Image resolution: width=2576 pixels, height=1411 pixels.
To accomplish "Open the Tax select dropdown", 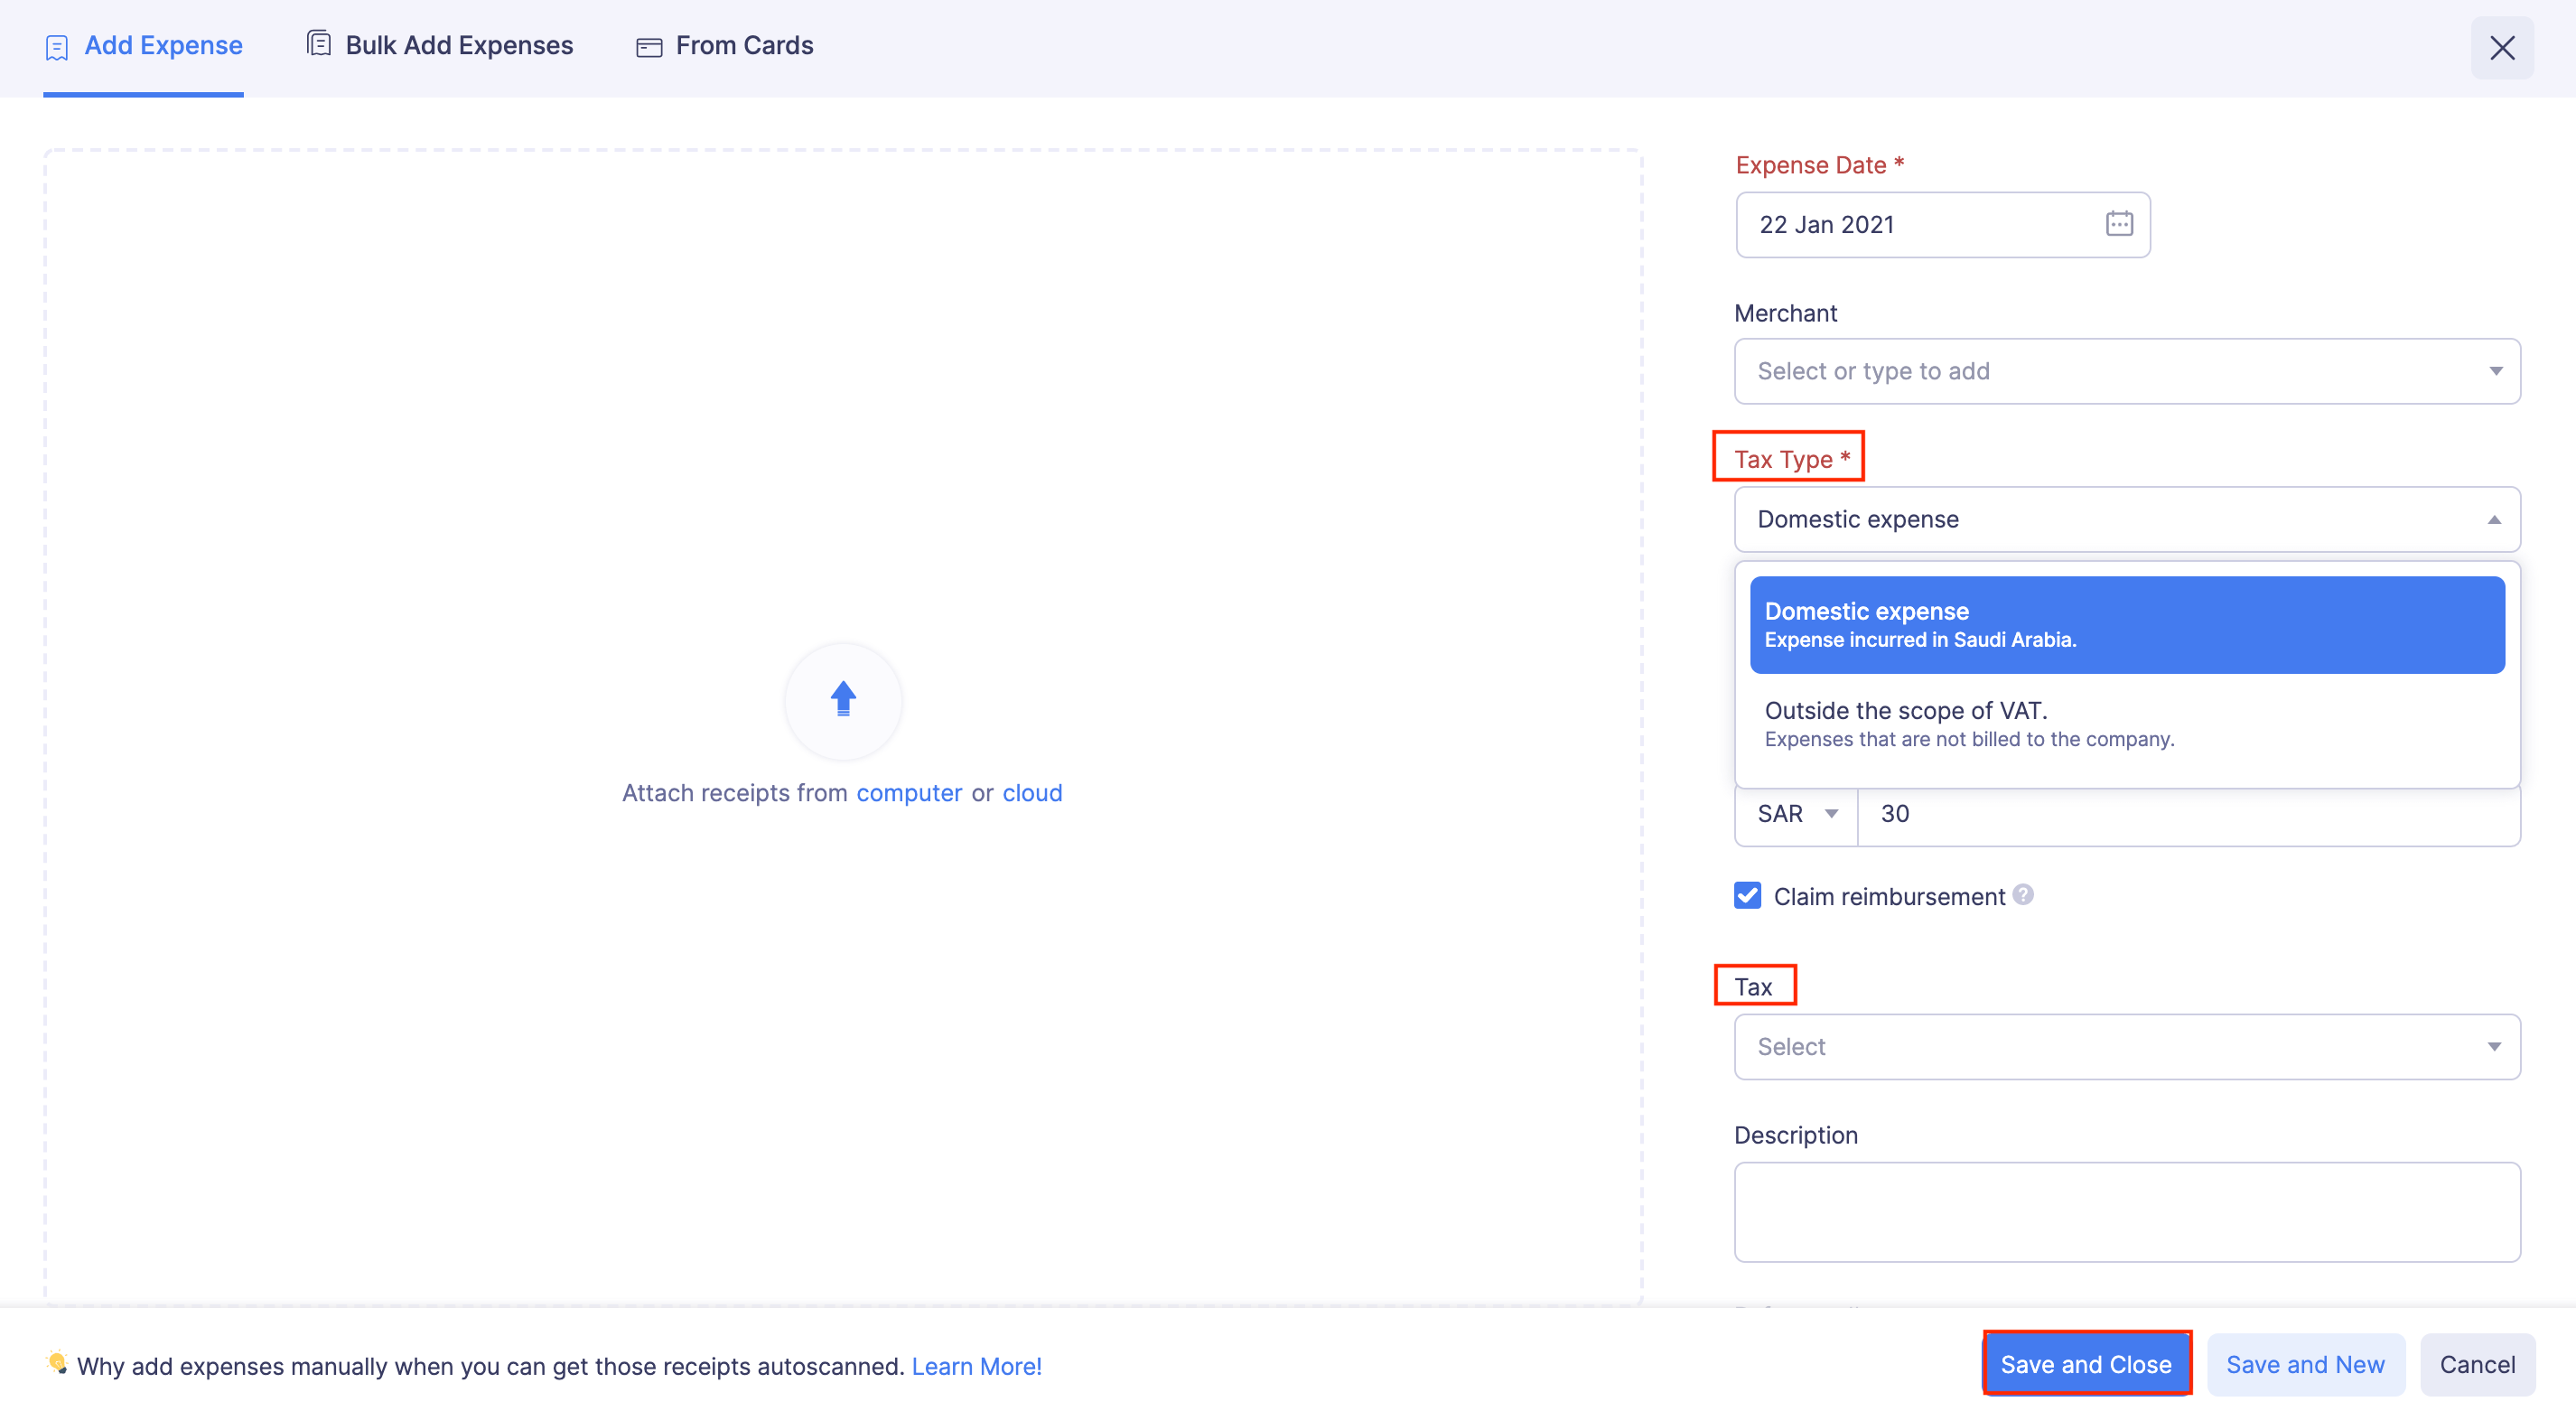I will click(2126, 1046).
